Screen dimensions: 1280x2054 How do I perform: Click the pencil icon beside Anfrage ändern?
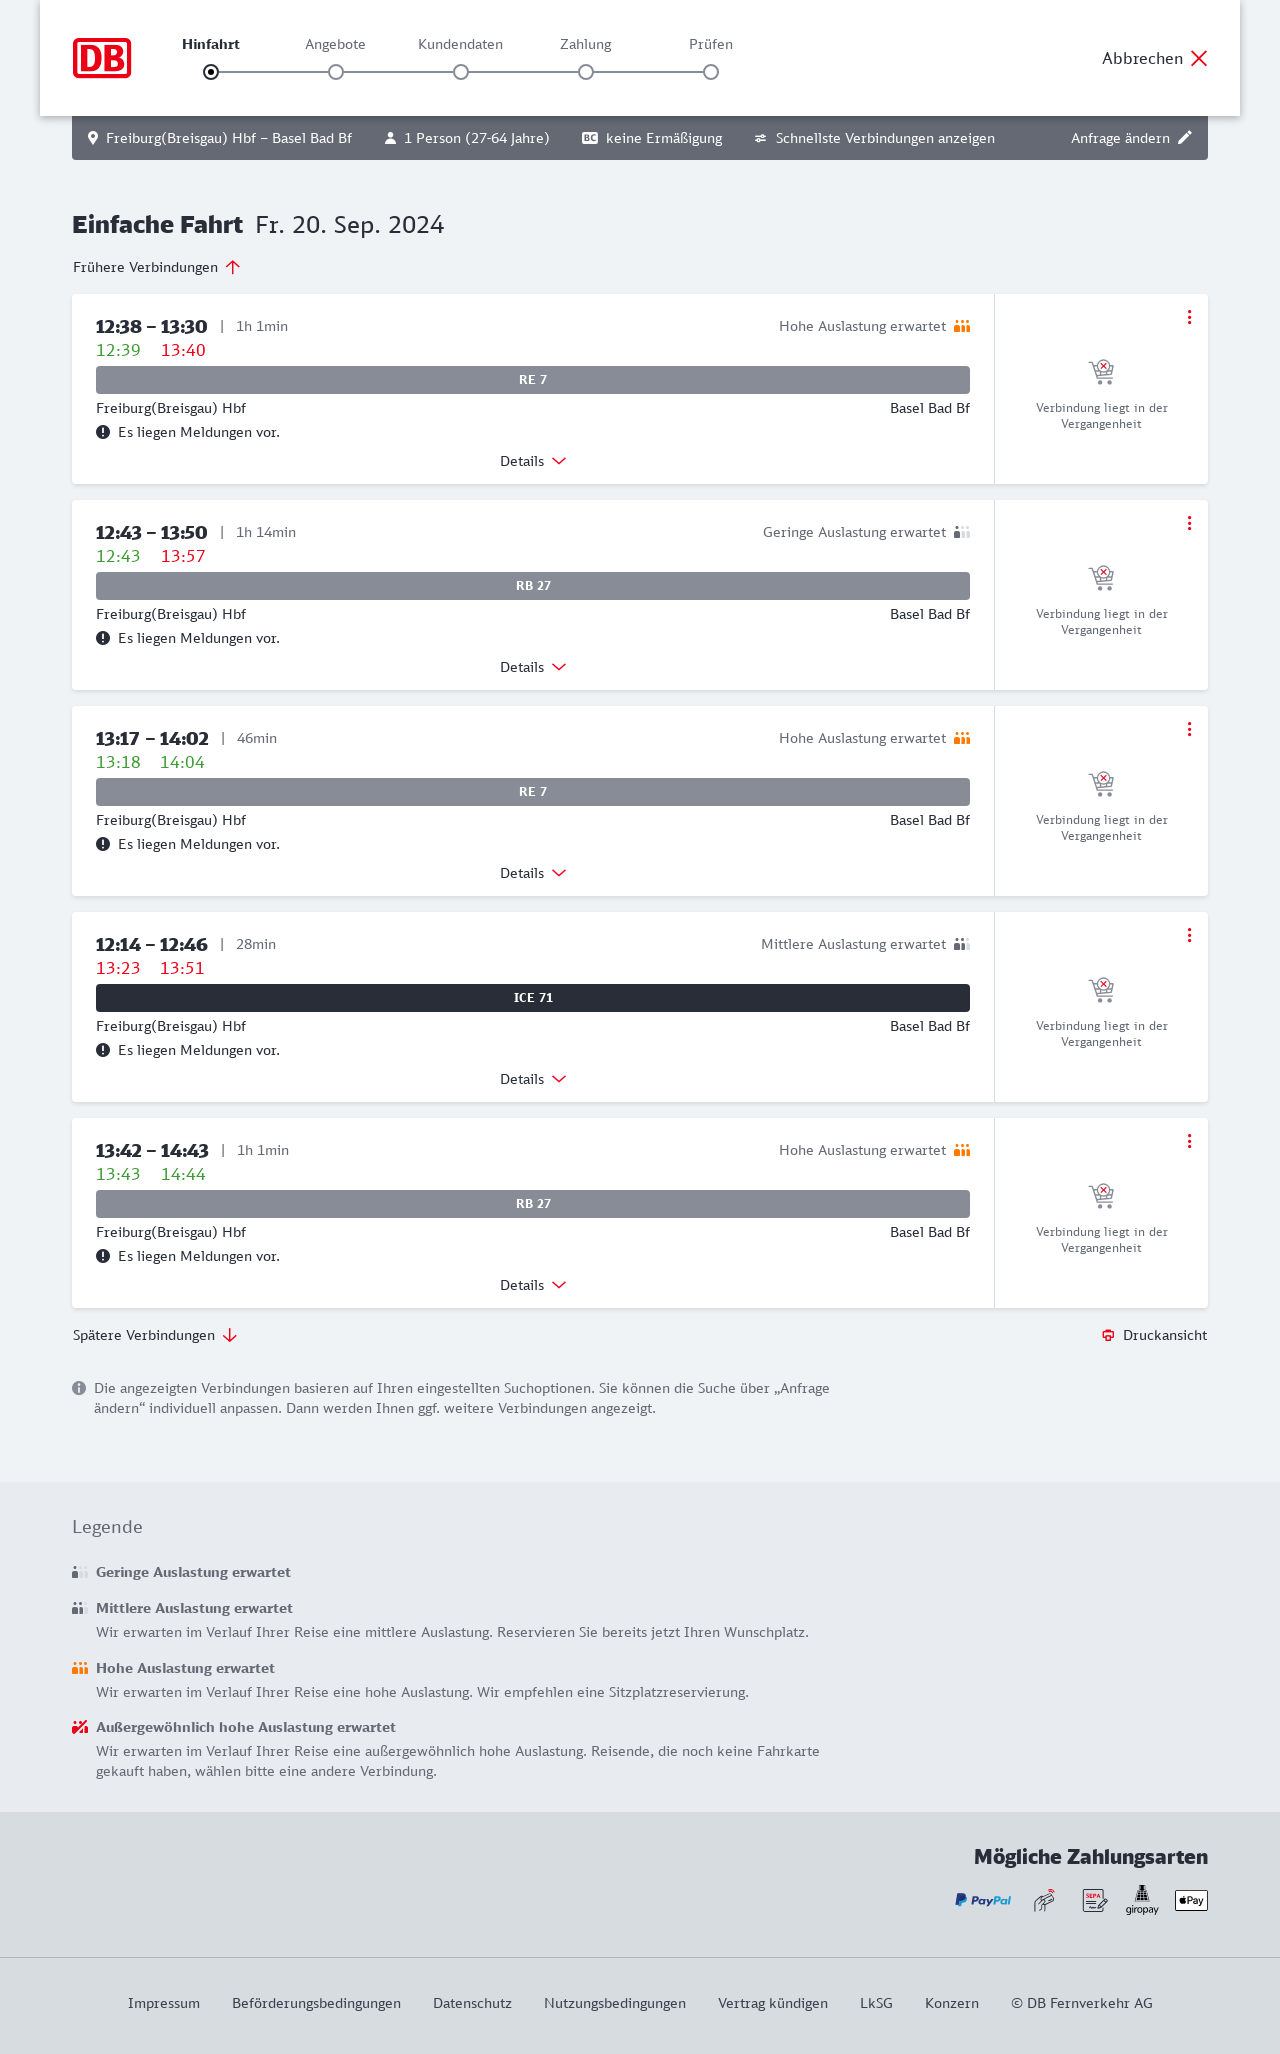coord(1185,138)
